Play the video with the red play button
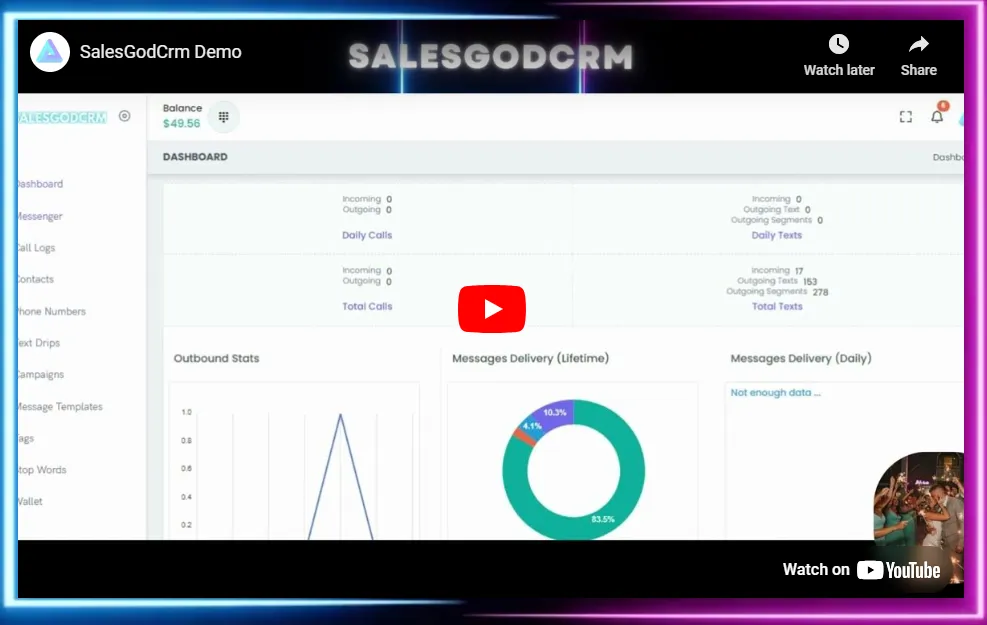Image resolution: width=987 pixels, height=625 pixels. click(491, 308)
